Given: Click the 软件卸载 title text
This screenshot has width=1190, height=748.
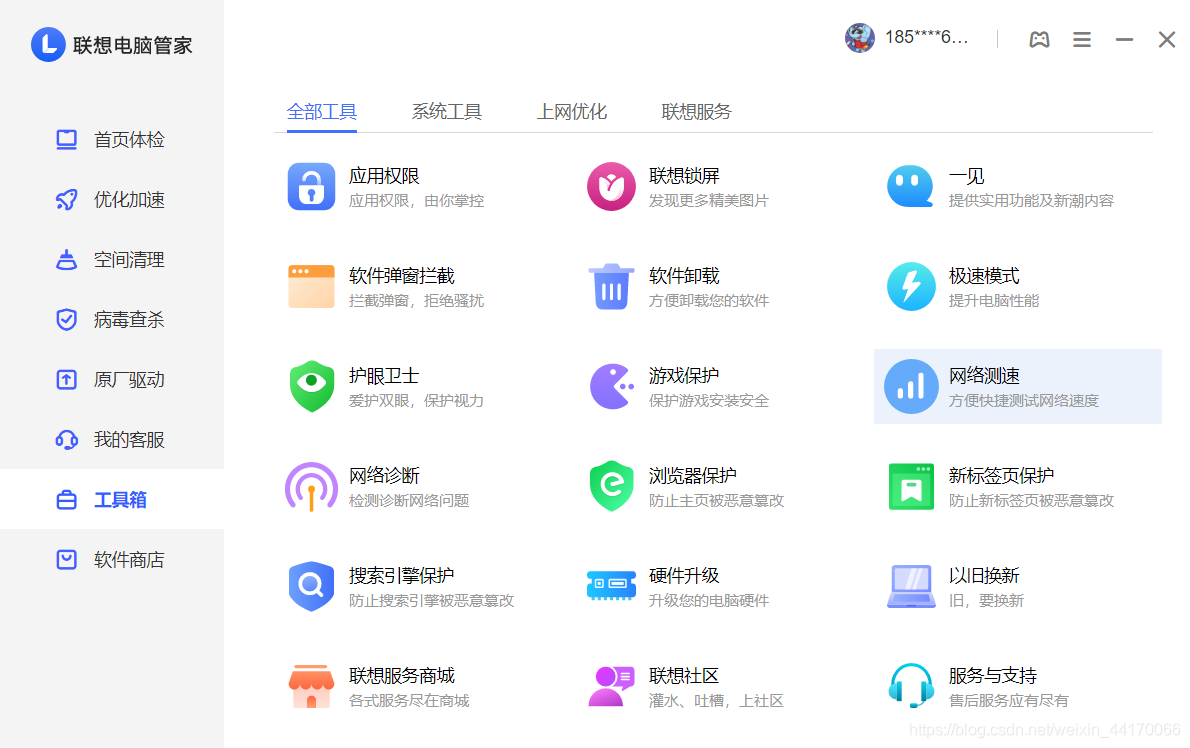Looking at the screenshot, I should [684, 276].
